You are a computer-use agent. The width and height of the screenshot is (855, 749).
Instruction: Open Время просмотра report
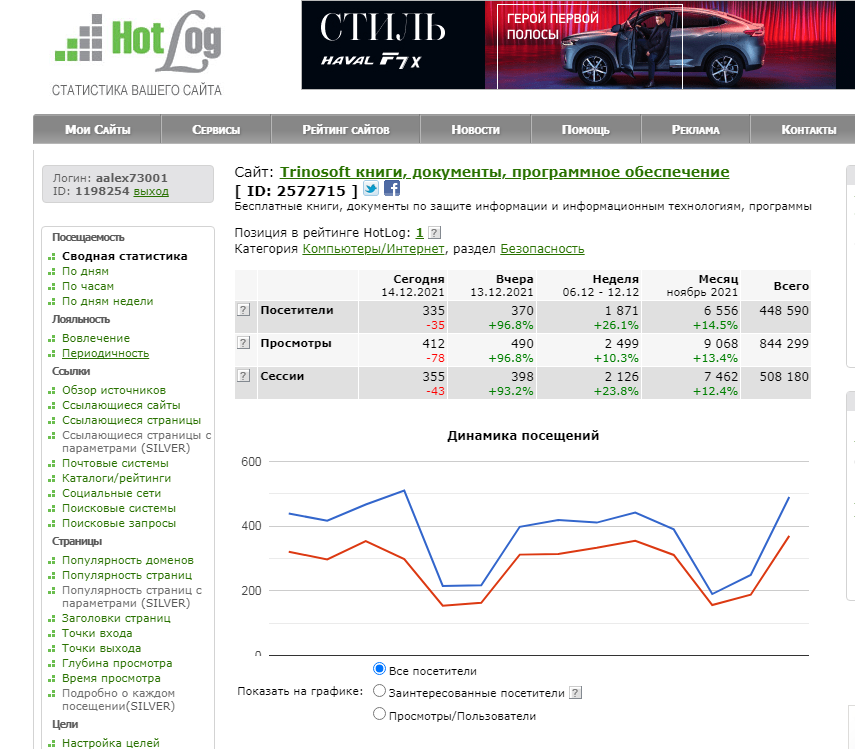(111, 678)
